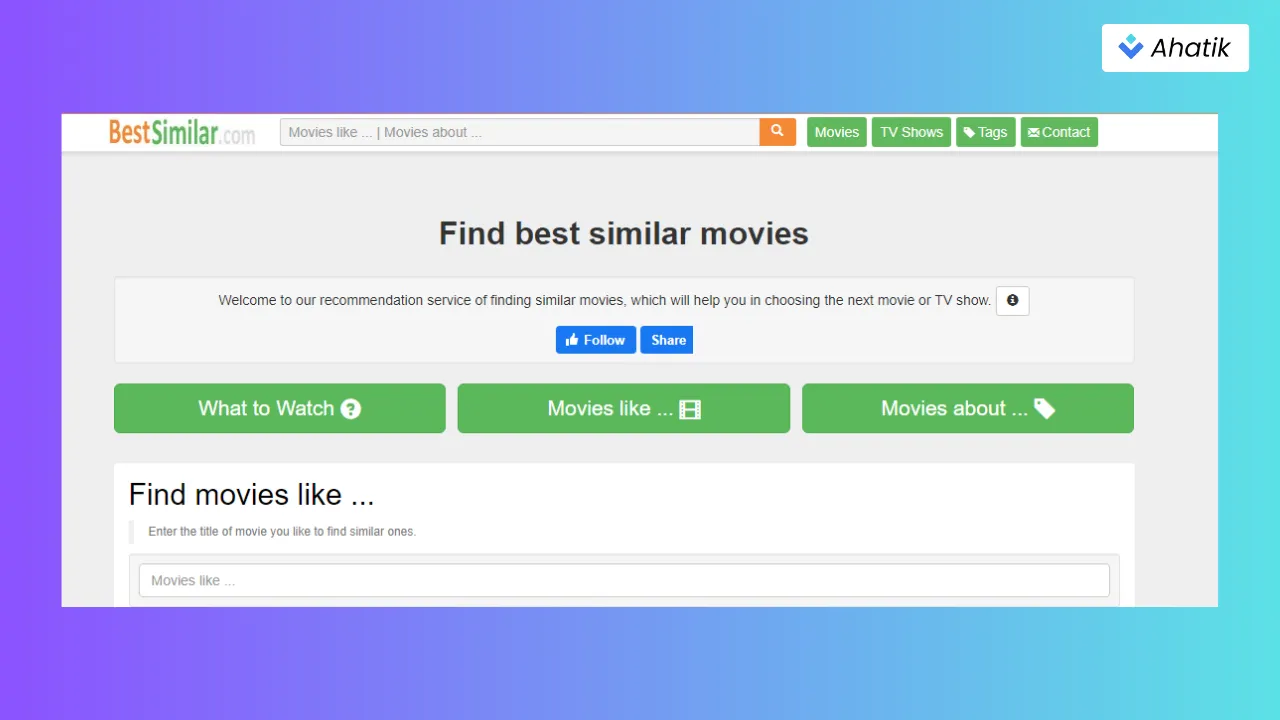
Task: Click the welcome recommendation service sentence
Action: coord(605,300)
